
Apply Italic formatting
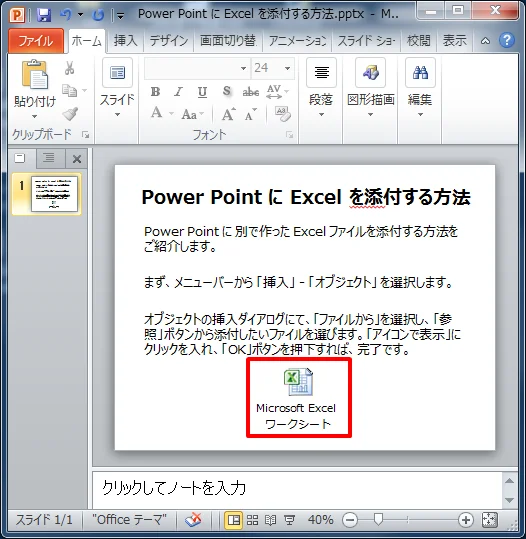[178, 91]
